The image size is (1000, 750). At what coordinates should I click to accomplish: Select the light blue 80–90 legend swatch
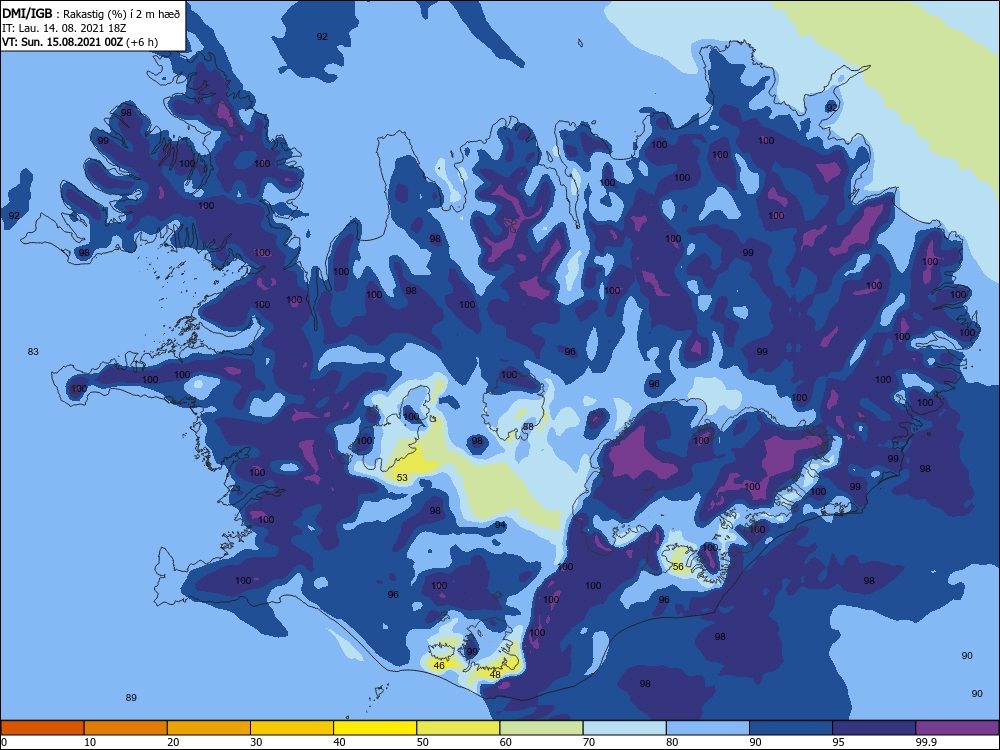708,728
